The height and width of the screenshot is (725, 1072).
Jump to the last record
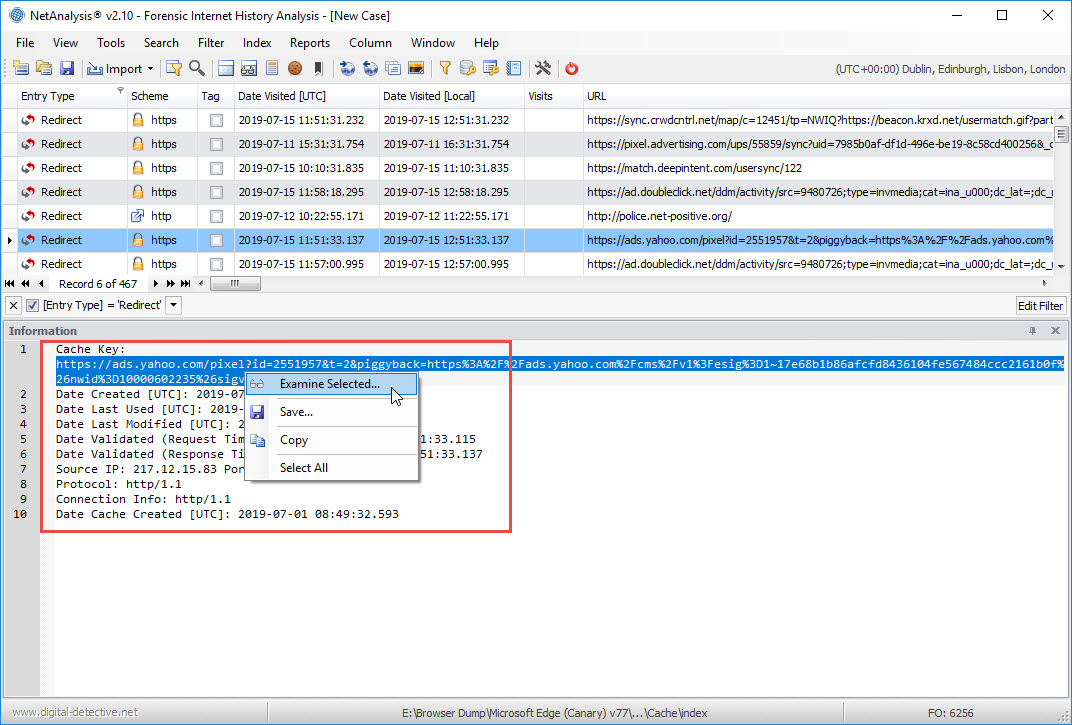coord(185,283)
